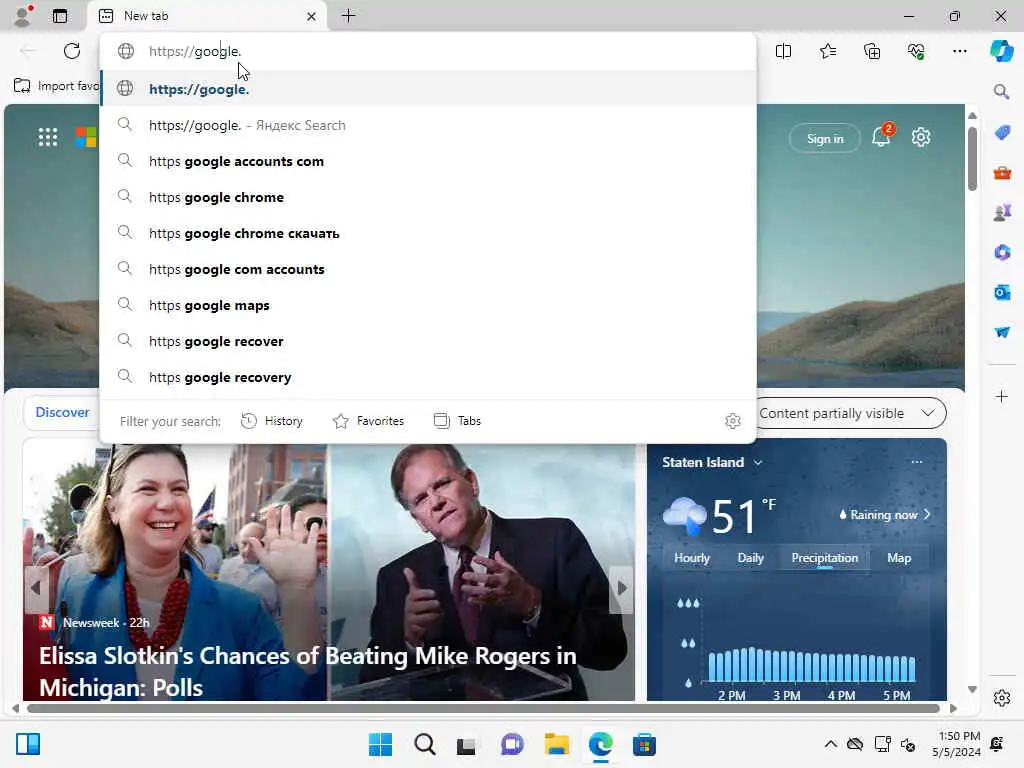This screenshot has width=1024, height=768.
Task: Open the page settings gear icon
Action: click(921, 137)
